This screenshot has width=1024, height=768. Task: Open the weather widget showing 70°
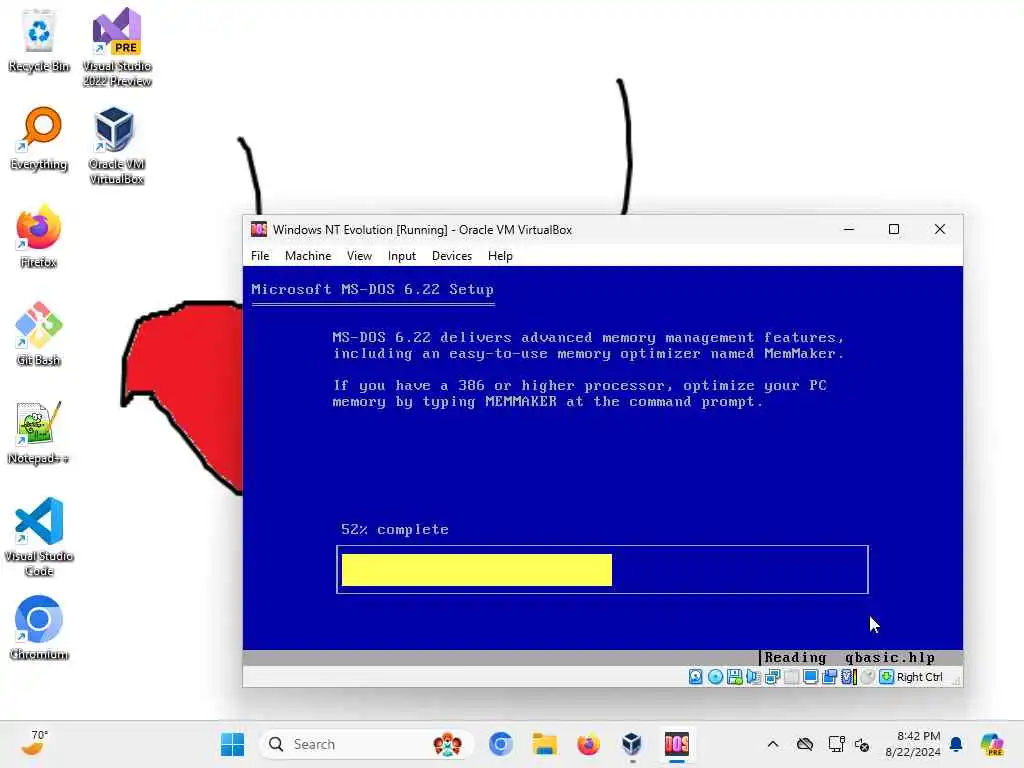tap(35, 743)
